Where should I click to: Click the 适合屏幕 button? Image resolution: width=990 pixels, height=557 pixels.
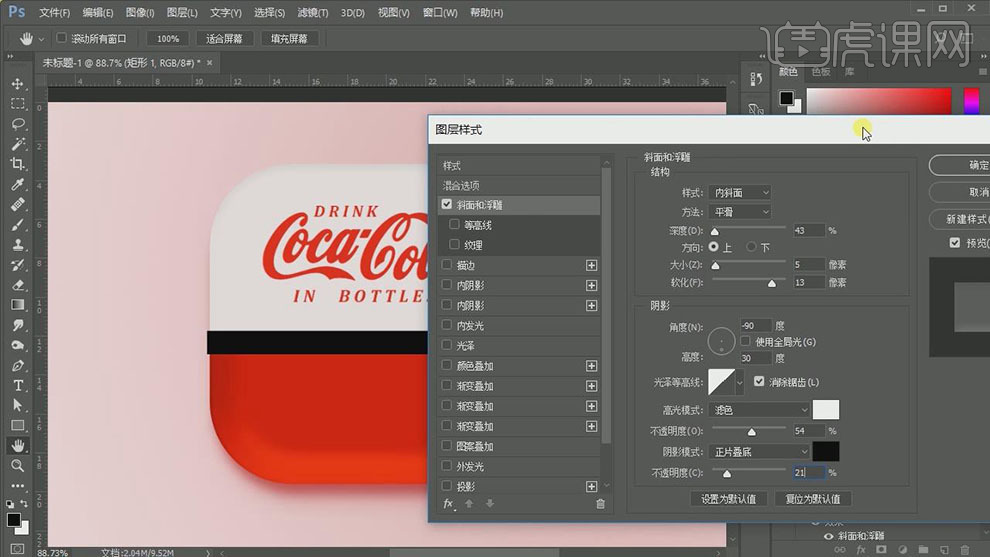[224, 39]
